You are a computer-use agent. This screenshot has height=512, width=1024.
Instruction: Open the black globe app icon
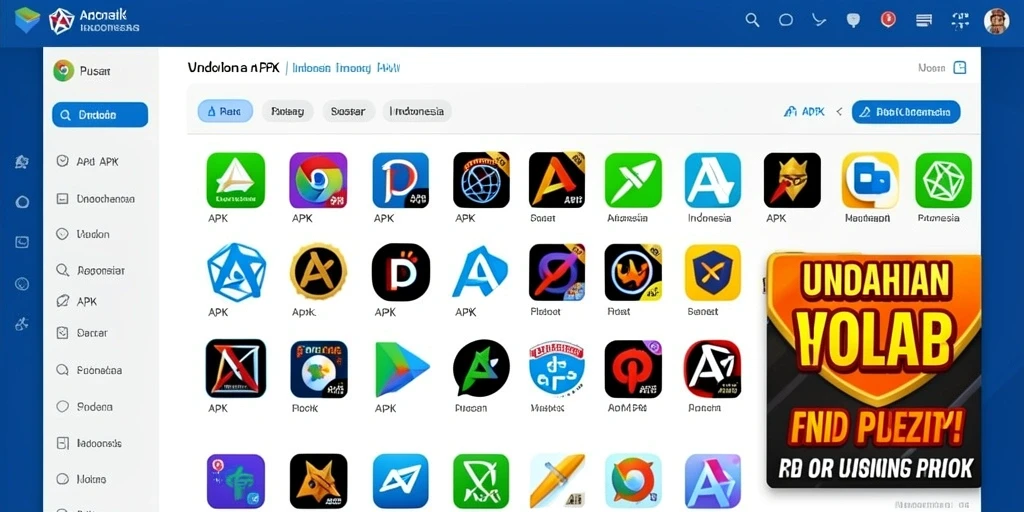(481, 180)
